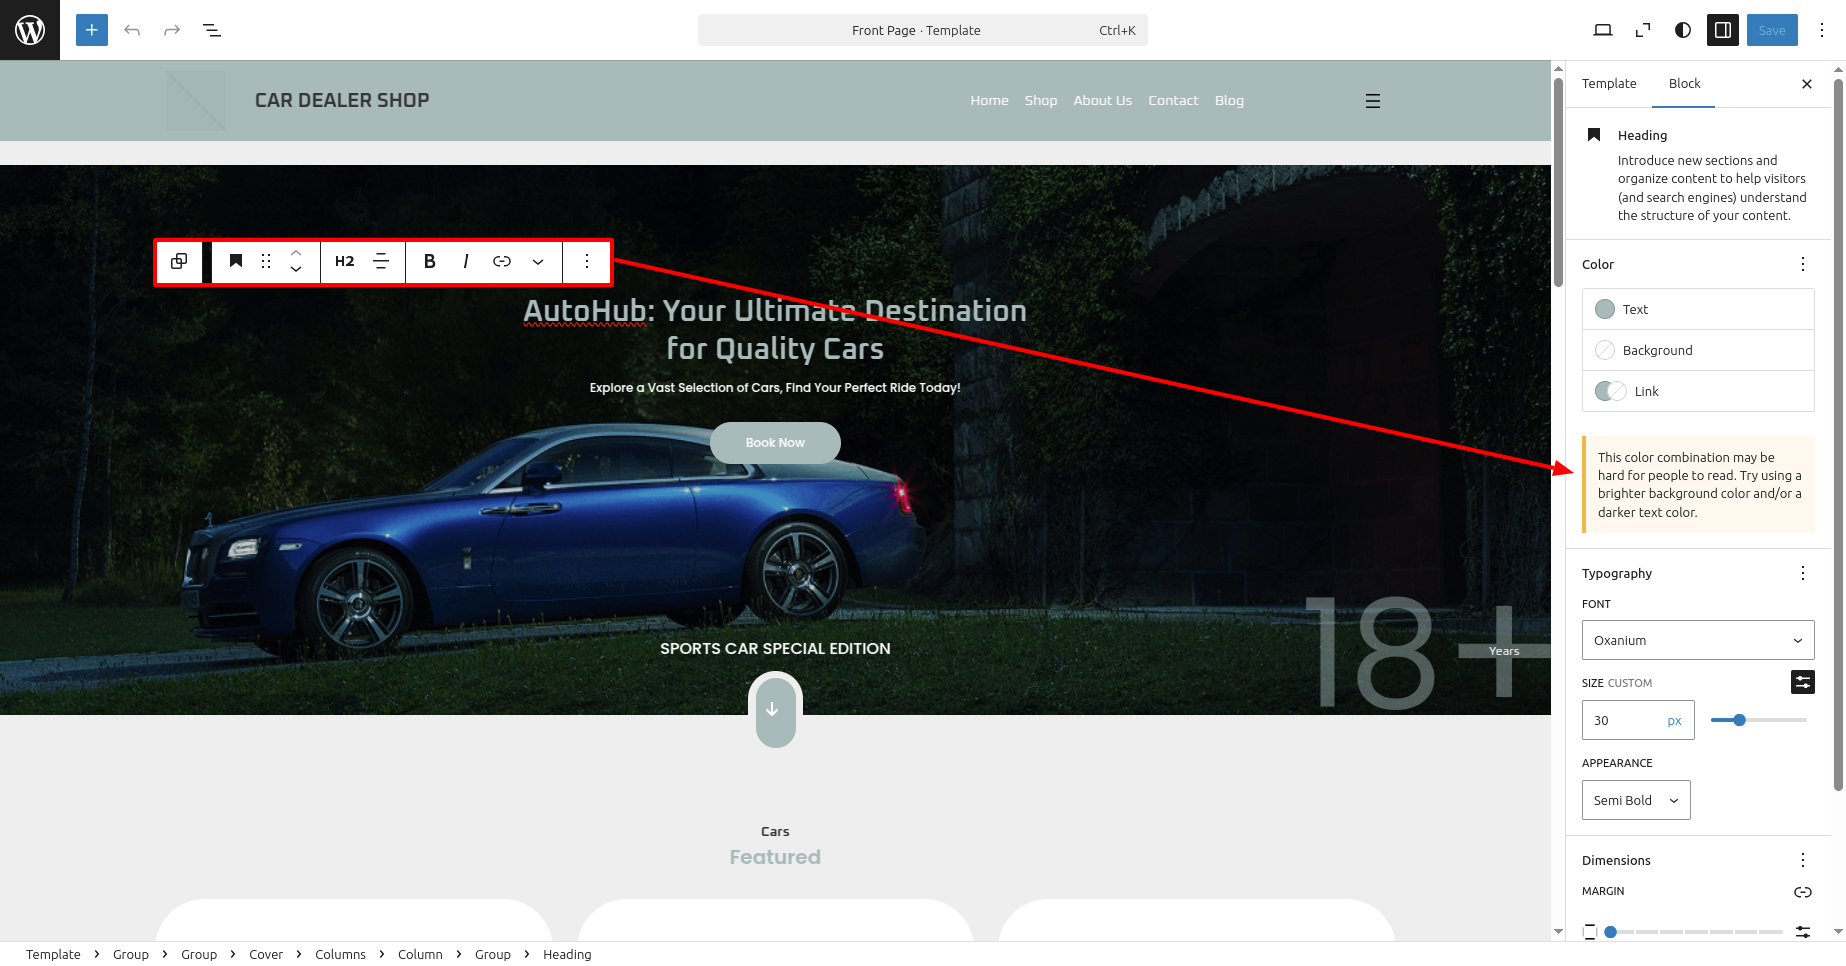Click the CAR DEALER SHOP site title
This screenshot has width=1846, height=966.
point(342,100)
